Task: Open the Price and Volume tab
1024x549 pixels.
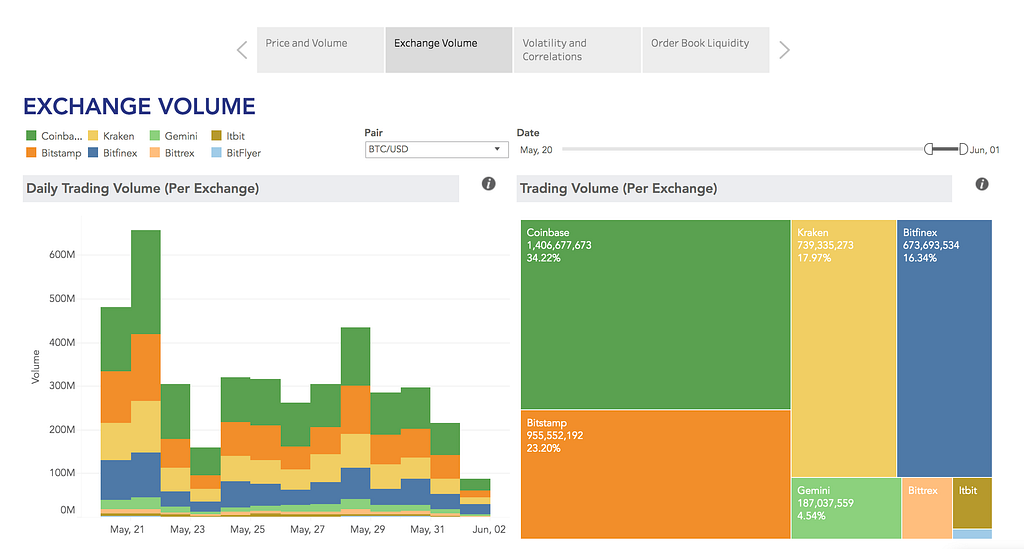Action: [x=320, y=50]
